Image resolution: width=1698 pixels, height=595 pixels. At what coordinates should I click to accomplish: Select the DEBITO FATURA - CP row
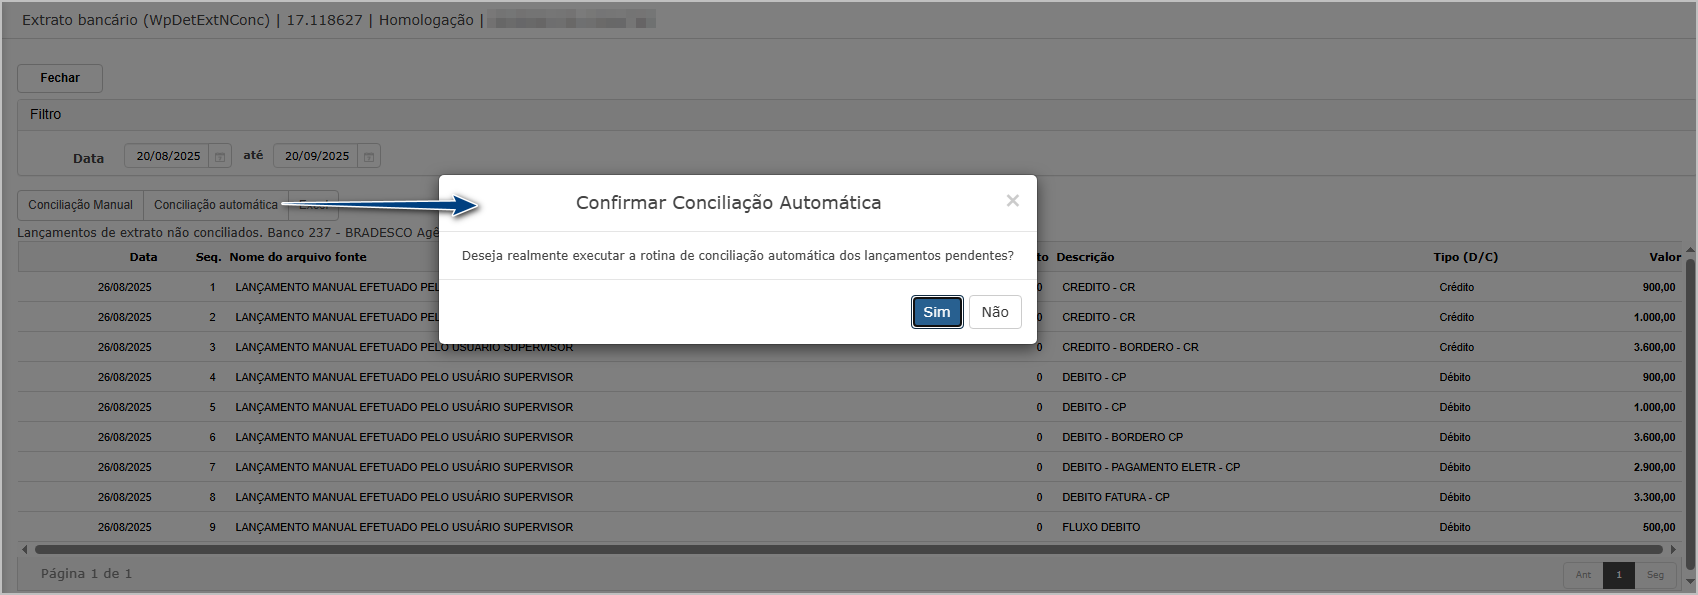1115,497
